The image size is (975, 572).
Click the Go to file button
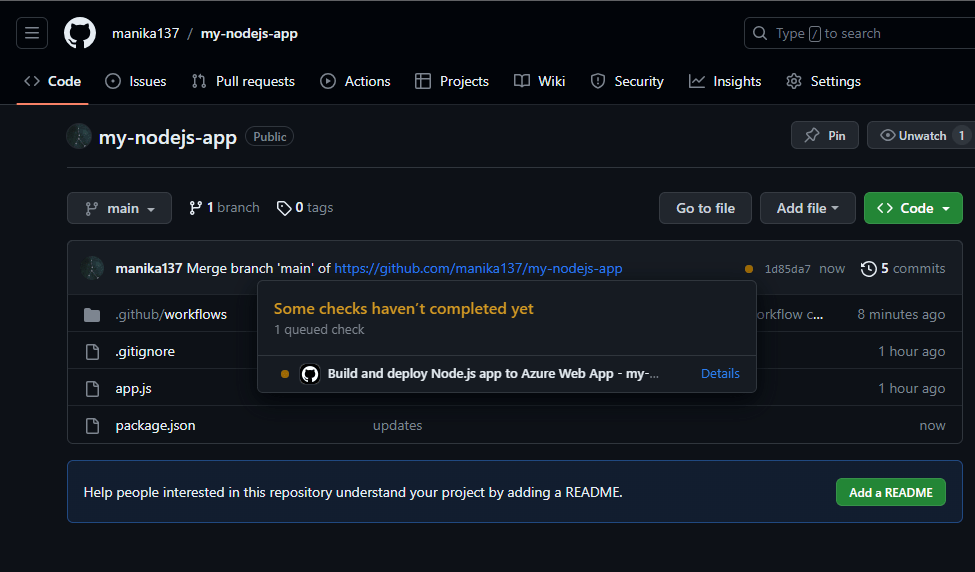pos(705,208)
